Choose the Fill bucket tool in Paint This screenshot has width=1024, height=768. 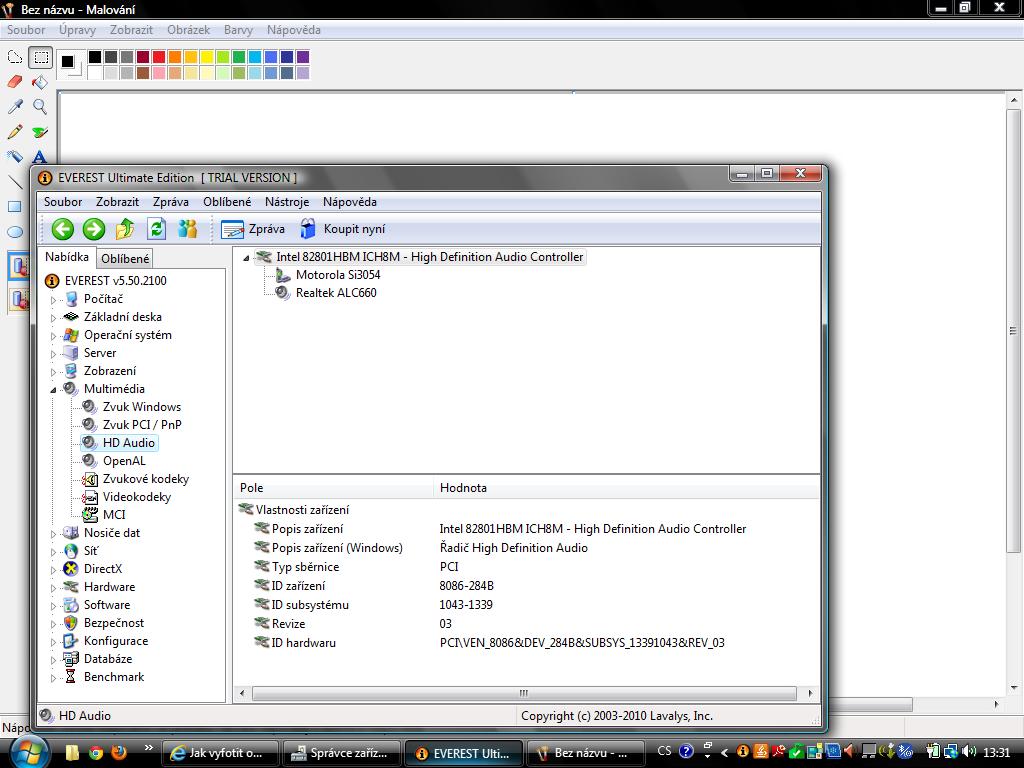click(x=40, y=82)
